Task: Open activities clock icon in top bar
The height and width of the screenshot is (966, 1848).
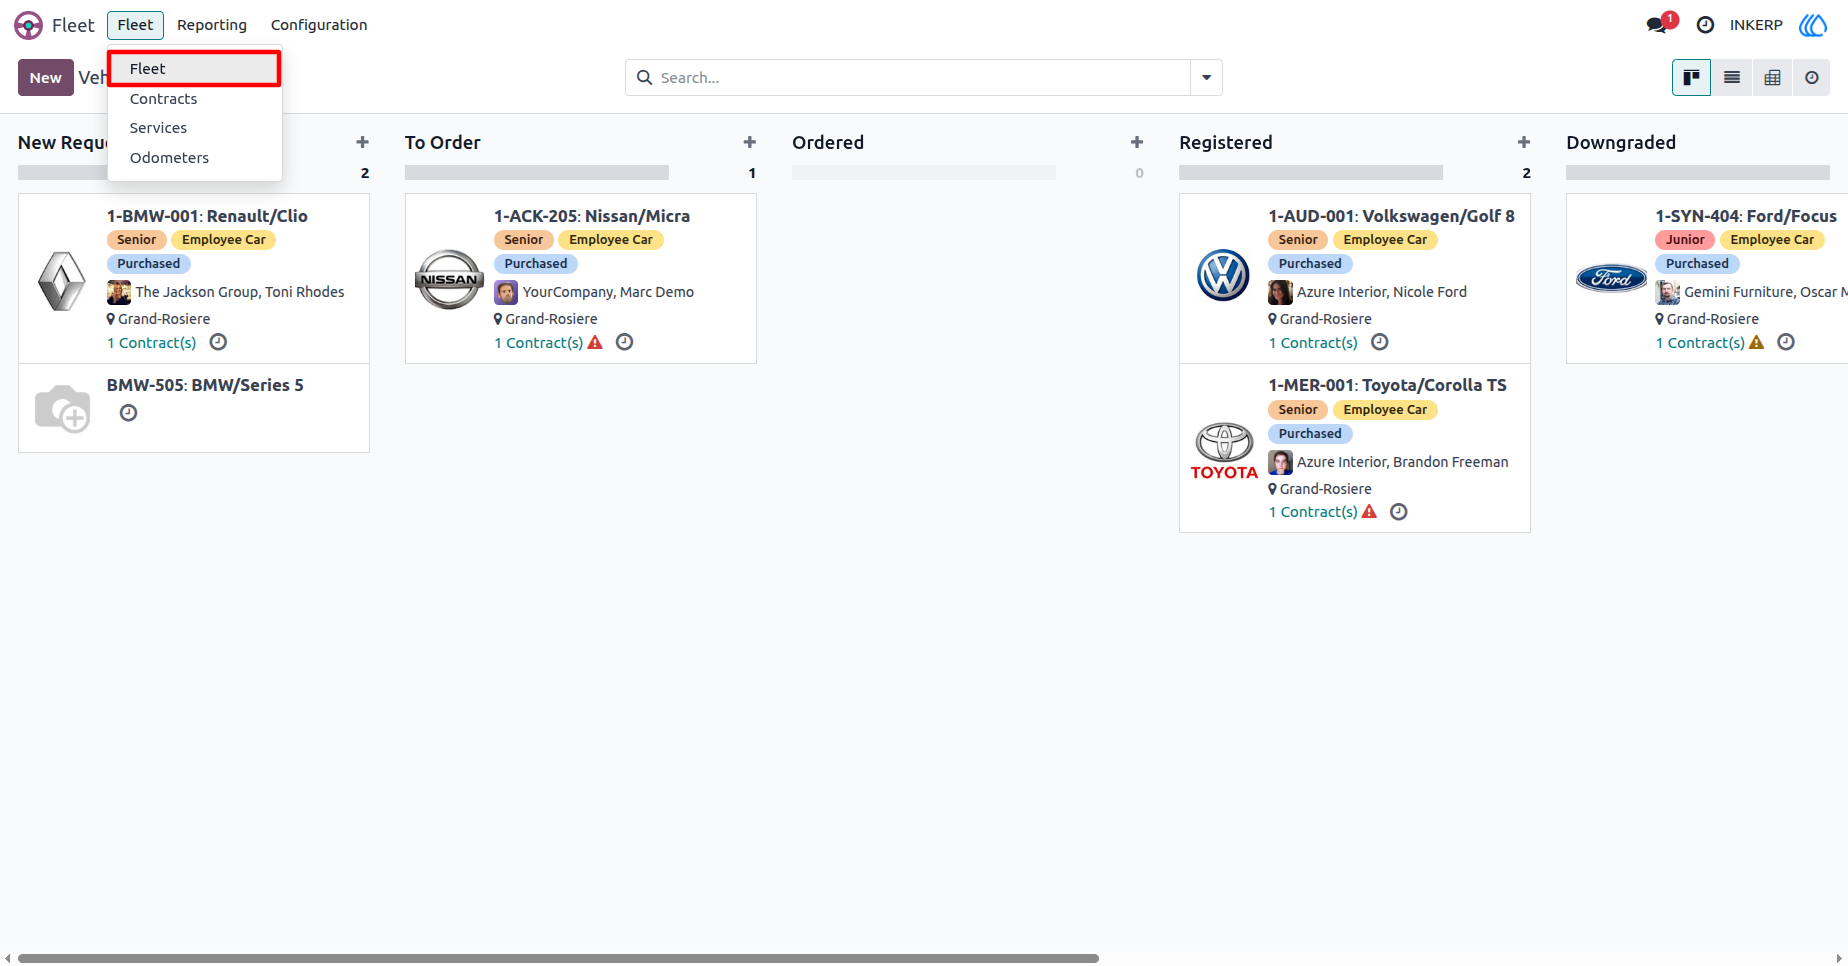Action: point(1706,25)
